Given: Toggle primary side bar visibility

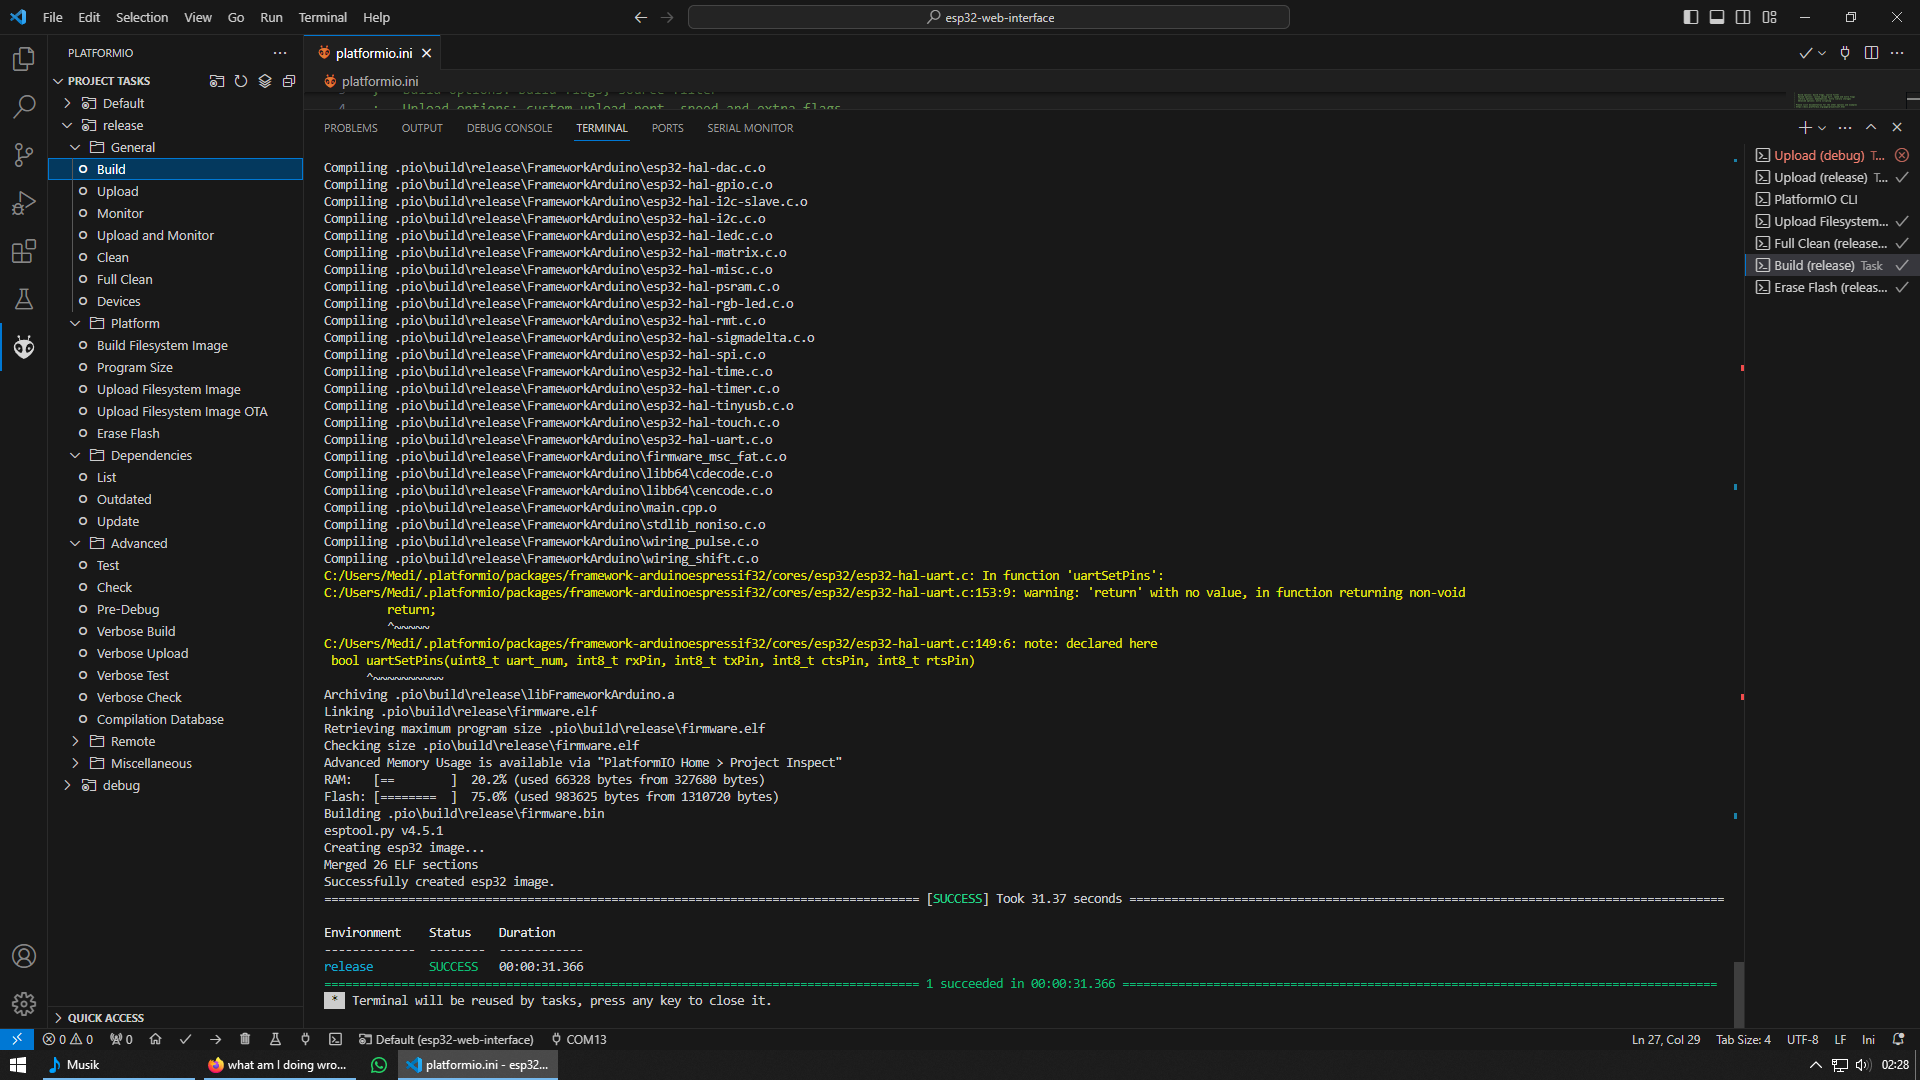Looking at the screenshot, I should click(x=1690, y=17).
